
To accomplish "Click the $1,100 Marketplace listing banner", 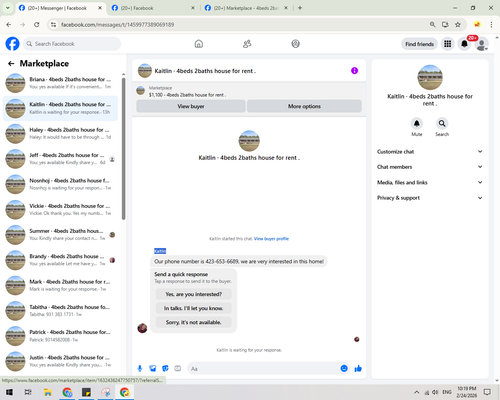I will point(249,91).
